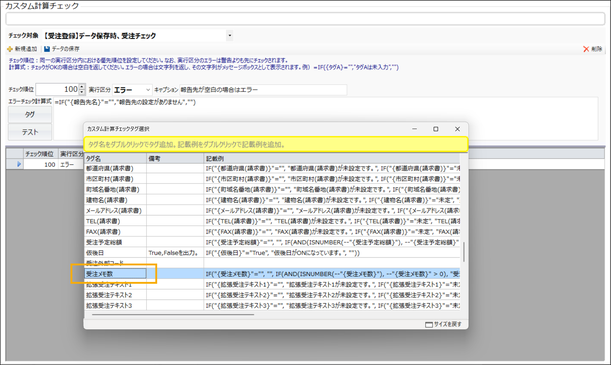Click into the キャプション text field
Image resolution: width=611 pixels, height=365 pixels.
coord(263,90)
